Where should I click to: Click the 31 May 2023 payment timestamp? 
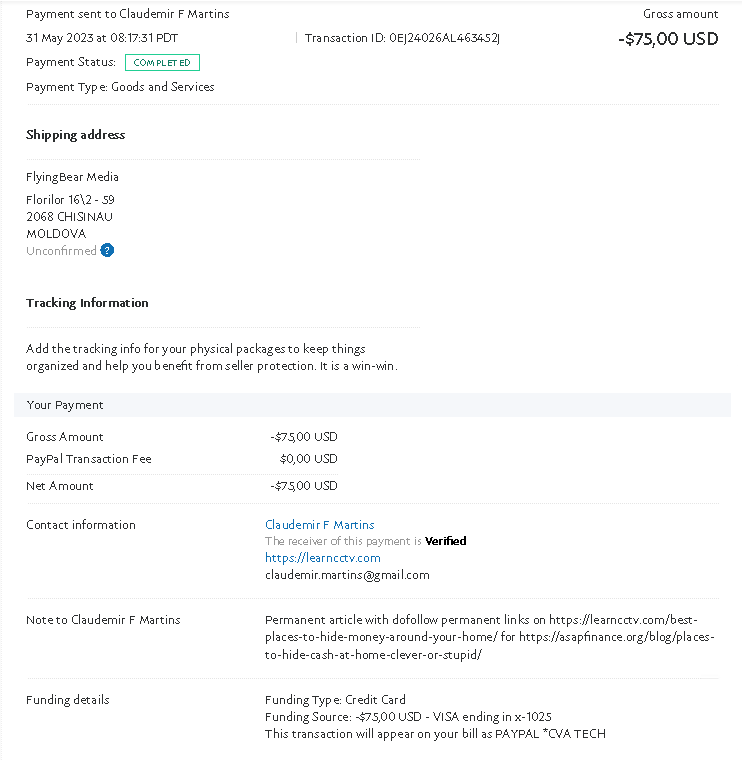point(102,38)
